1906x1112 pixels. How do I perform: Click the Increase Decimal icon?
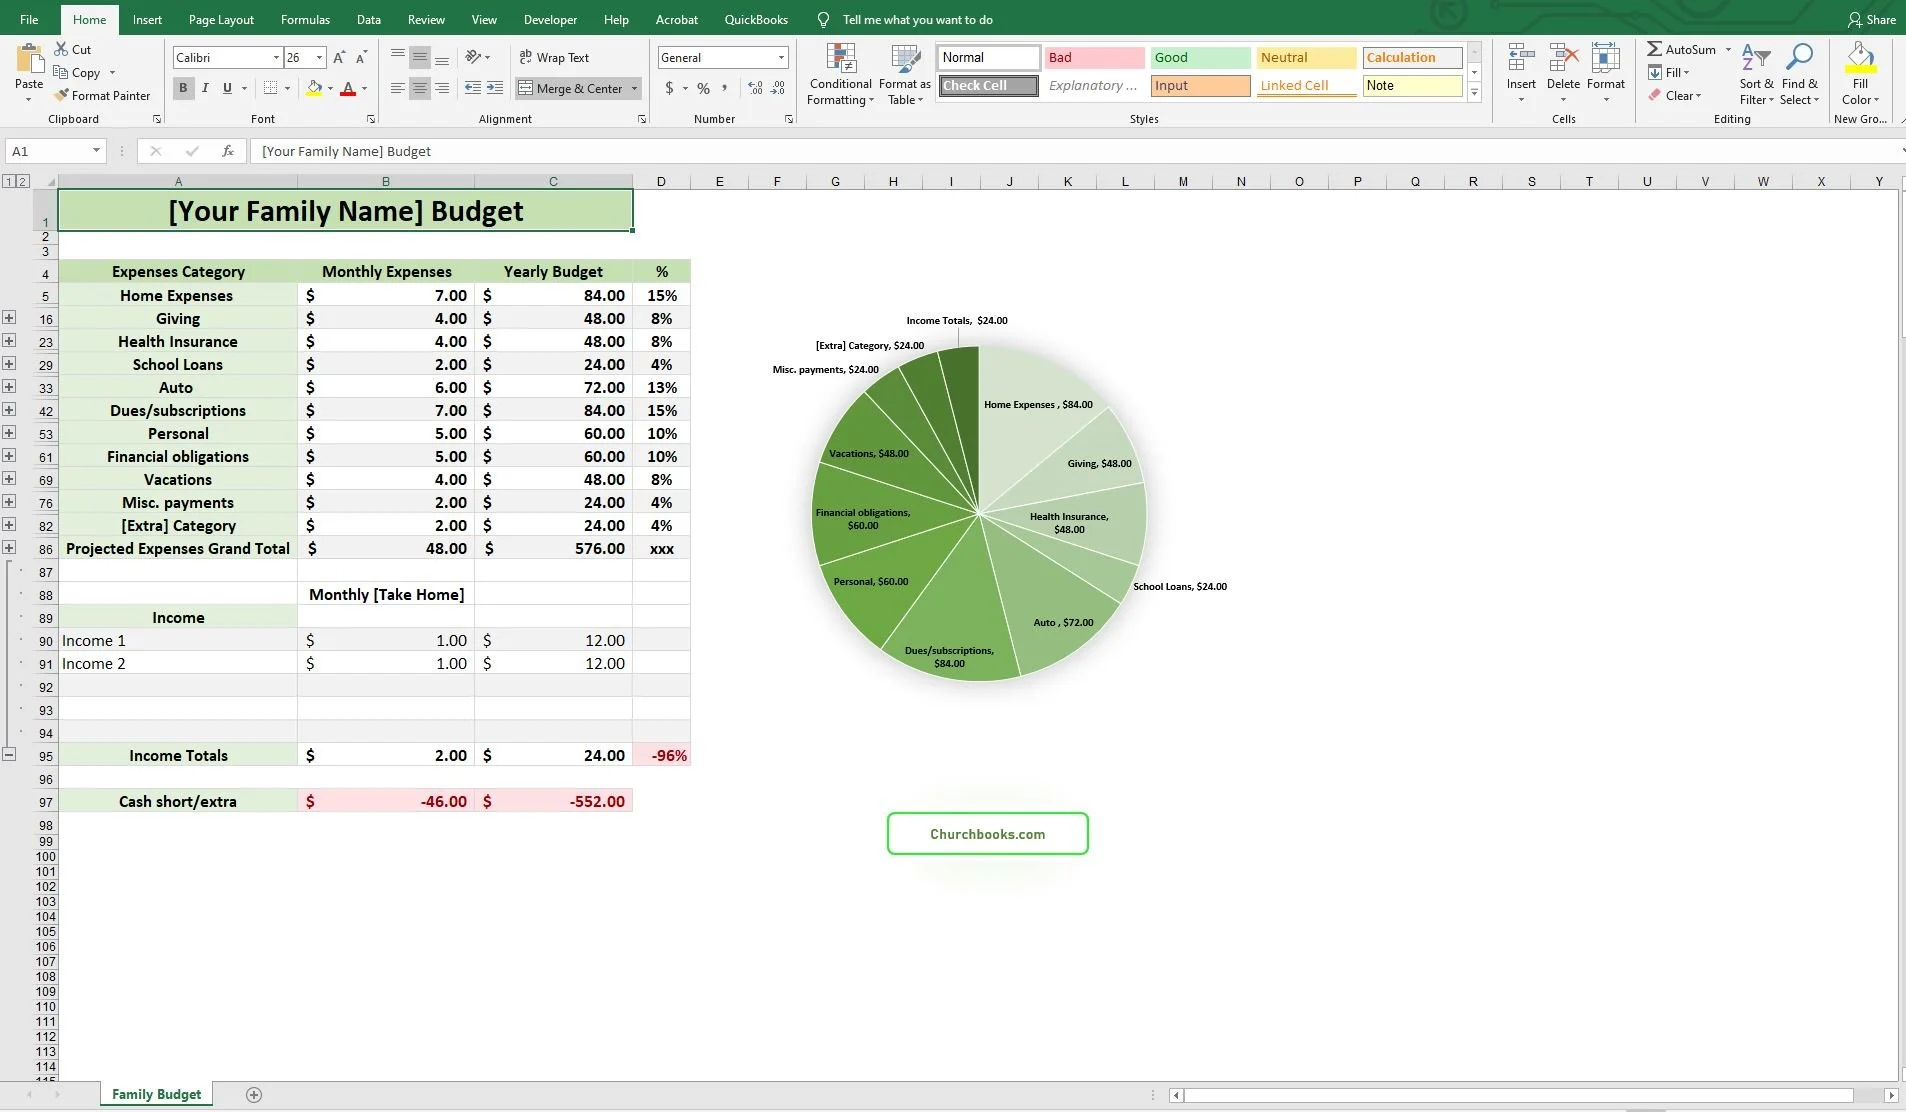753,88
